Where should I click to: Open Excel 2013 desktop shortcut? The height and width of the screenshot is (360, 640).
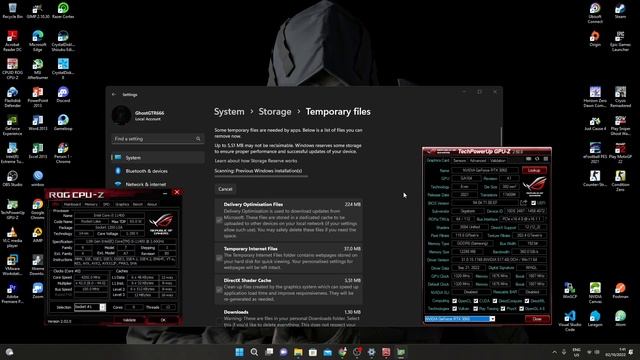tap(38, 150)
